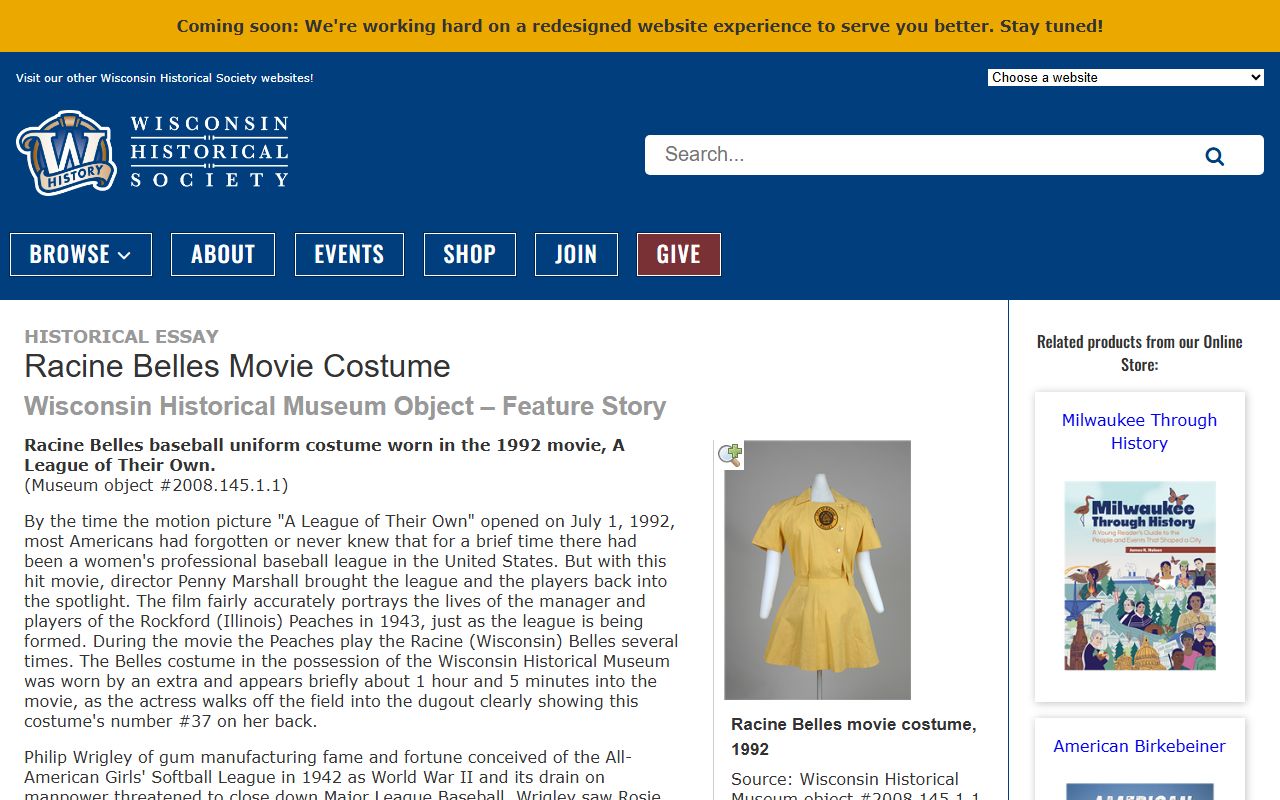Click the magnifying glass search icon

(x=1214, y=156)
